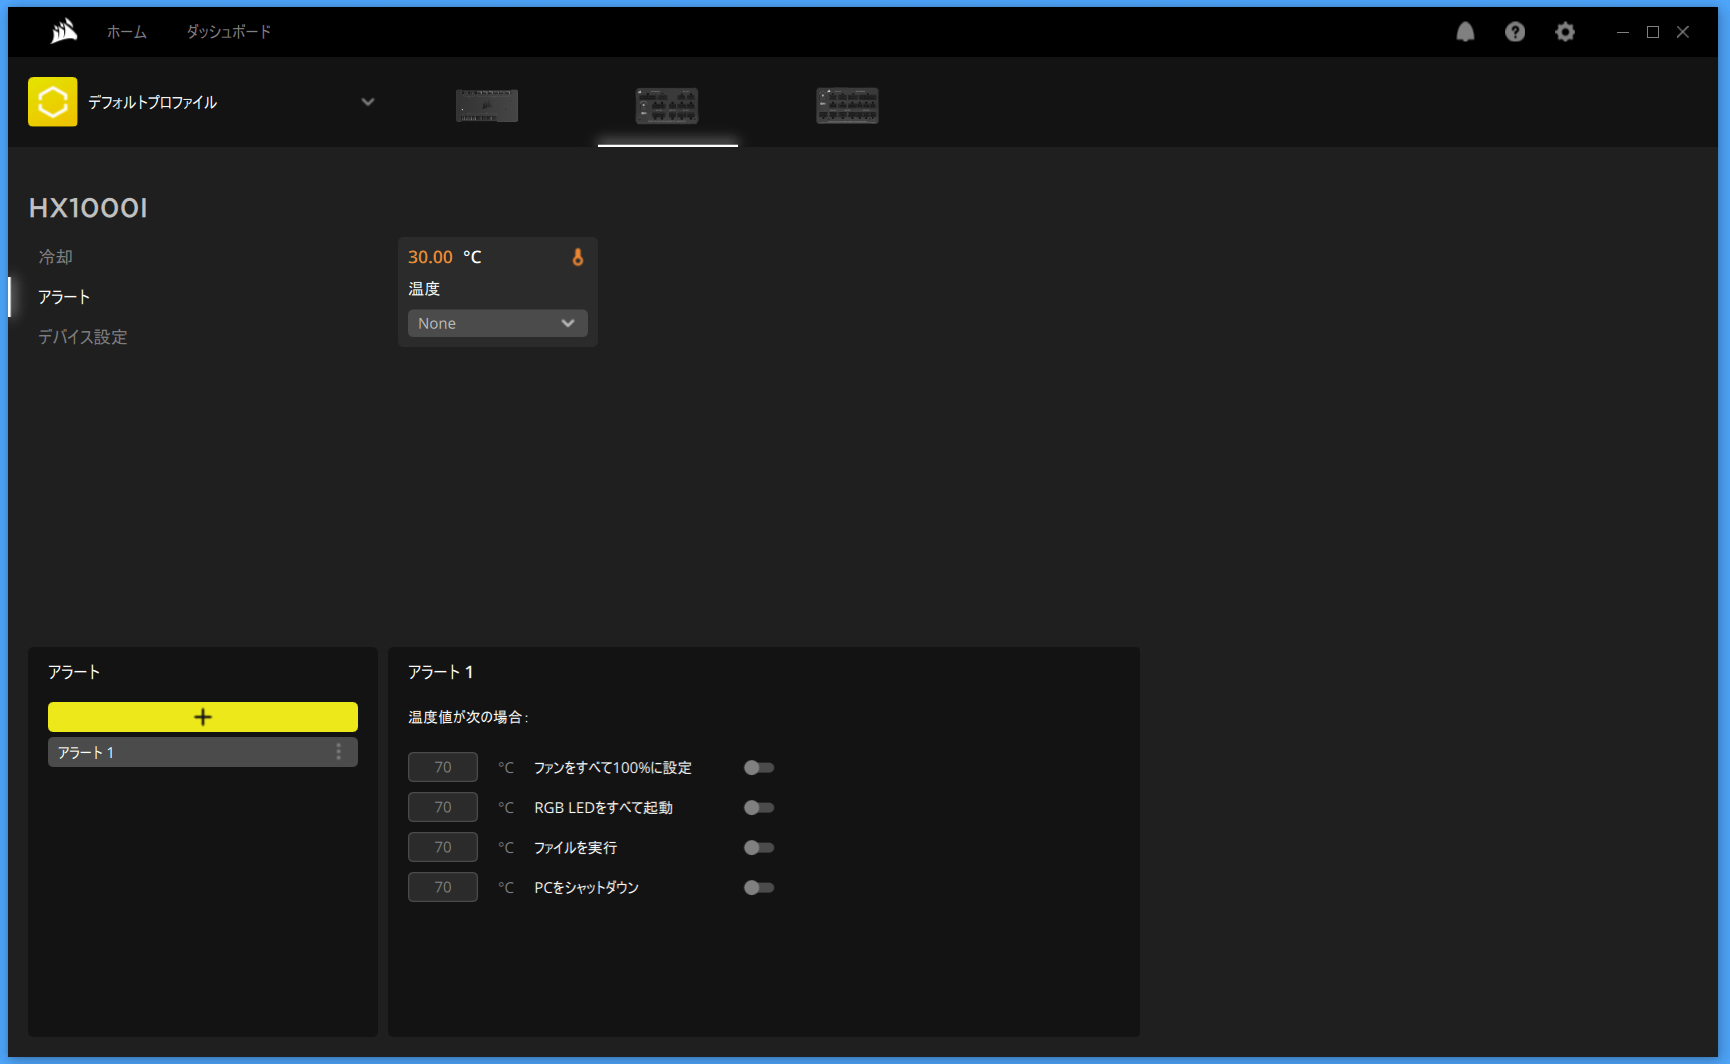
Task: Click the yellow default profile hexagon icon
Action: click(53, 102)
